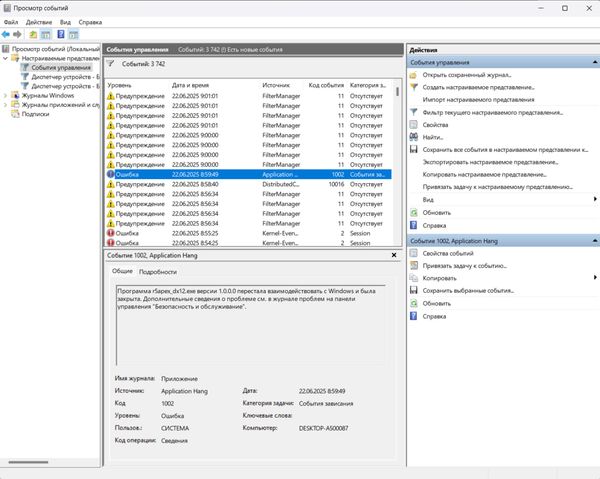Switch to the Общие tab

(122, 271)
